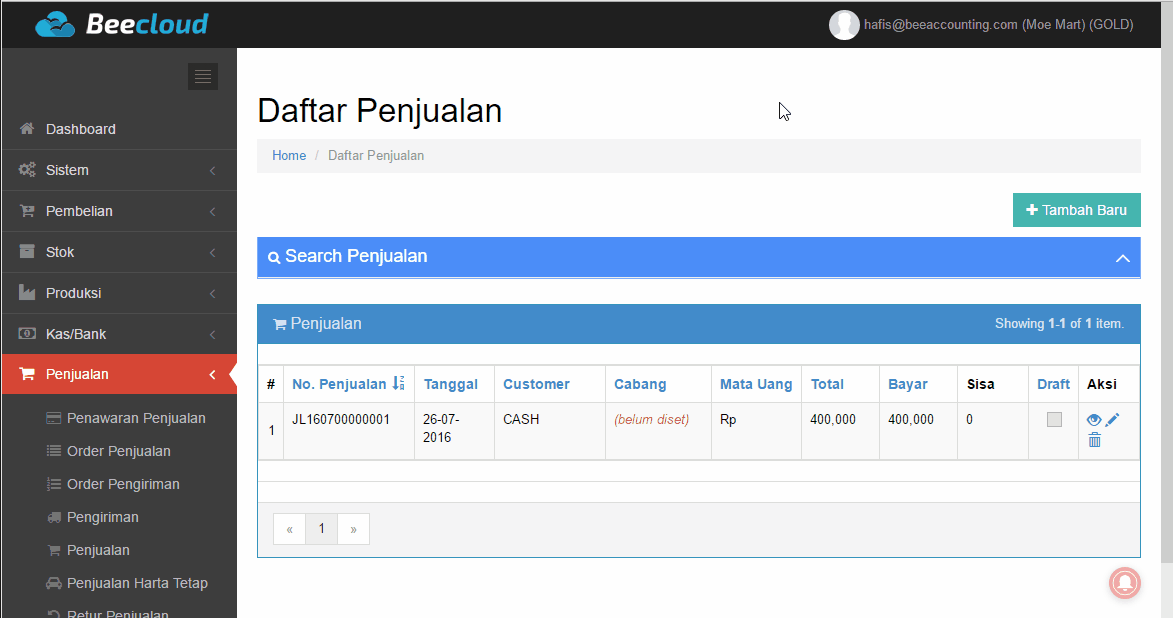Sort table by Tanggal column
The width and height of the screenshot is (1173, 618).
(450, 384)
